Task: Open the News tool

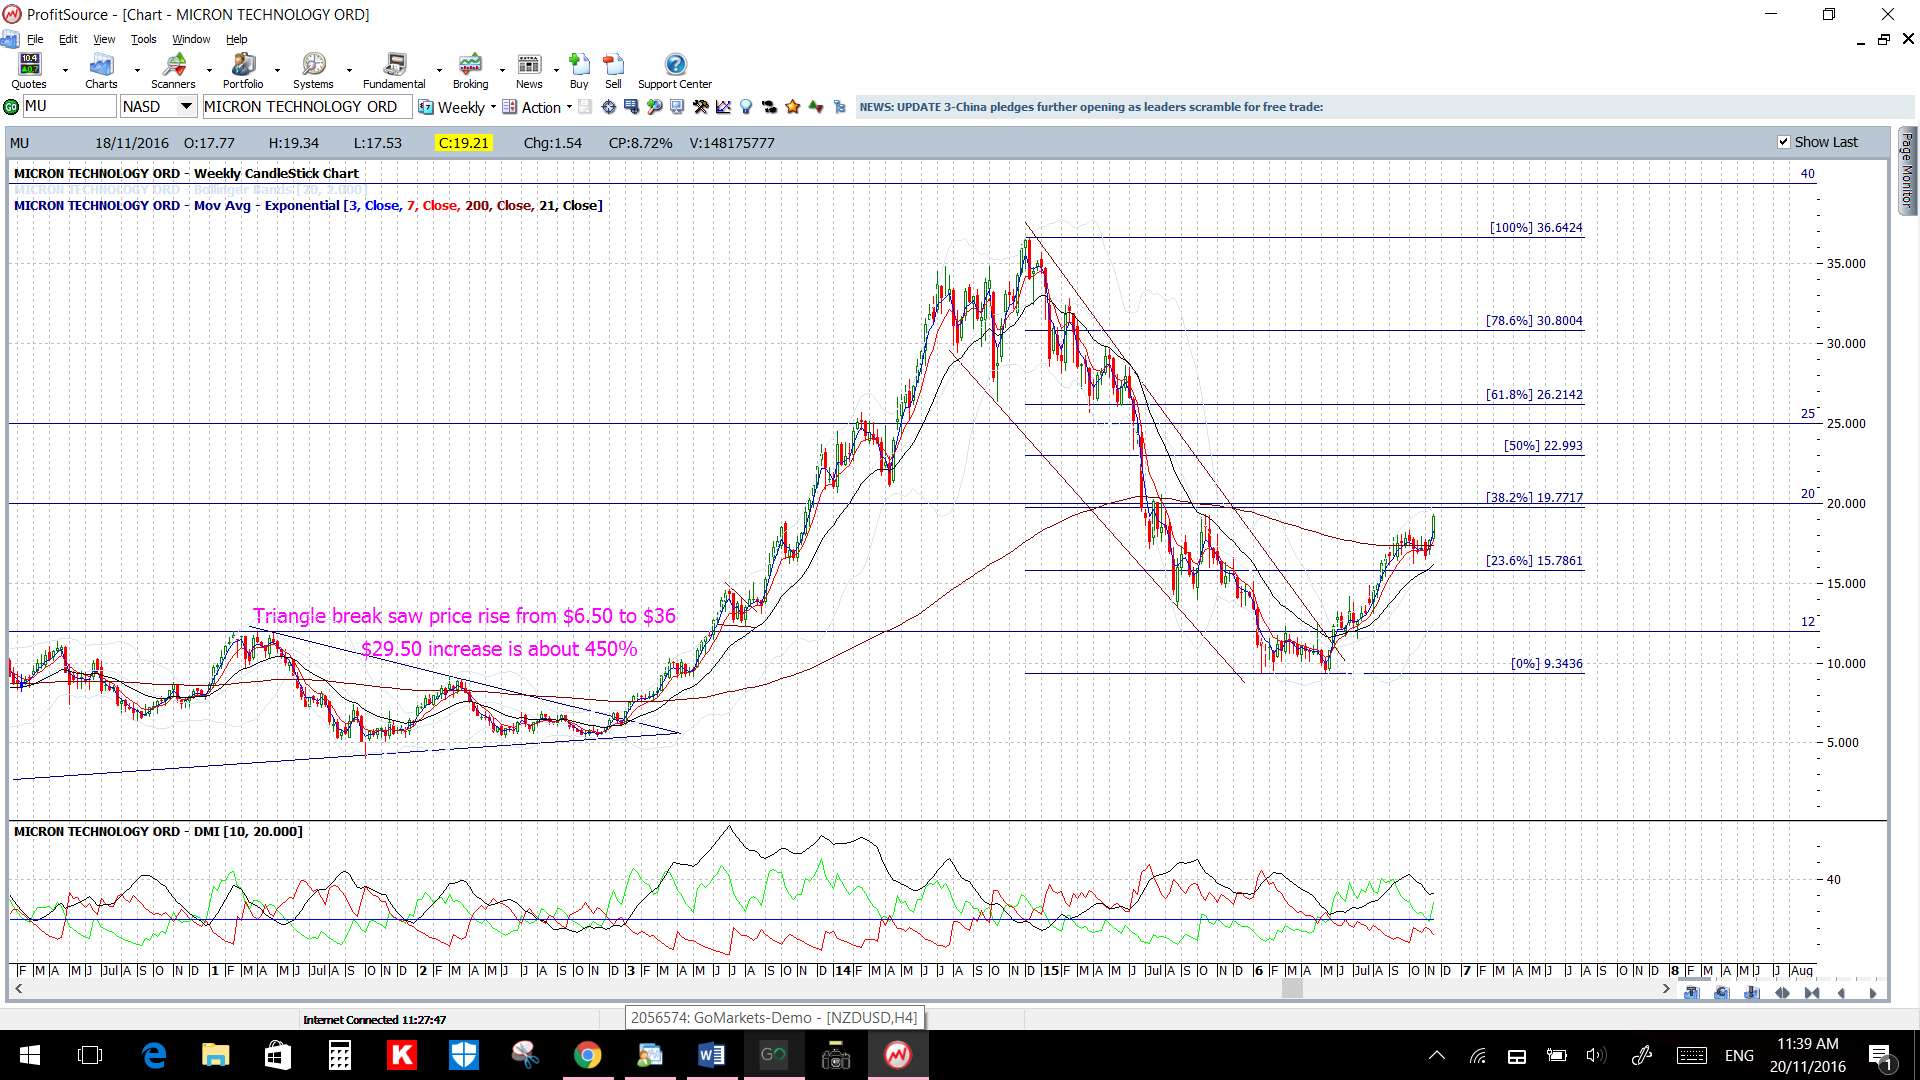Action: tap(529, 70)
